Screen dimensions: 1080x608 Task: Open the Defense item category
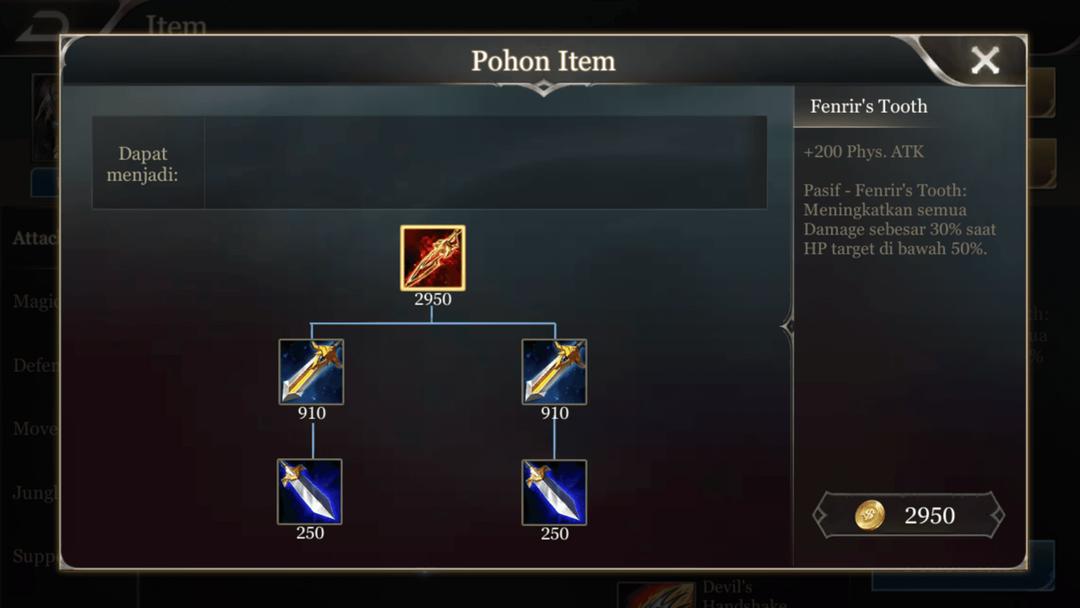(34, 365)
